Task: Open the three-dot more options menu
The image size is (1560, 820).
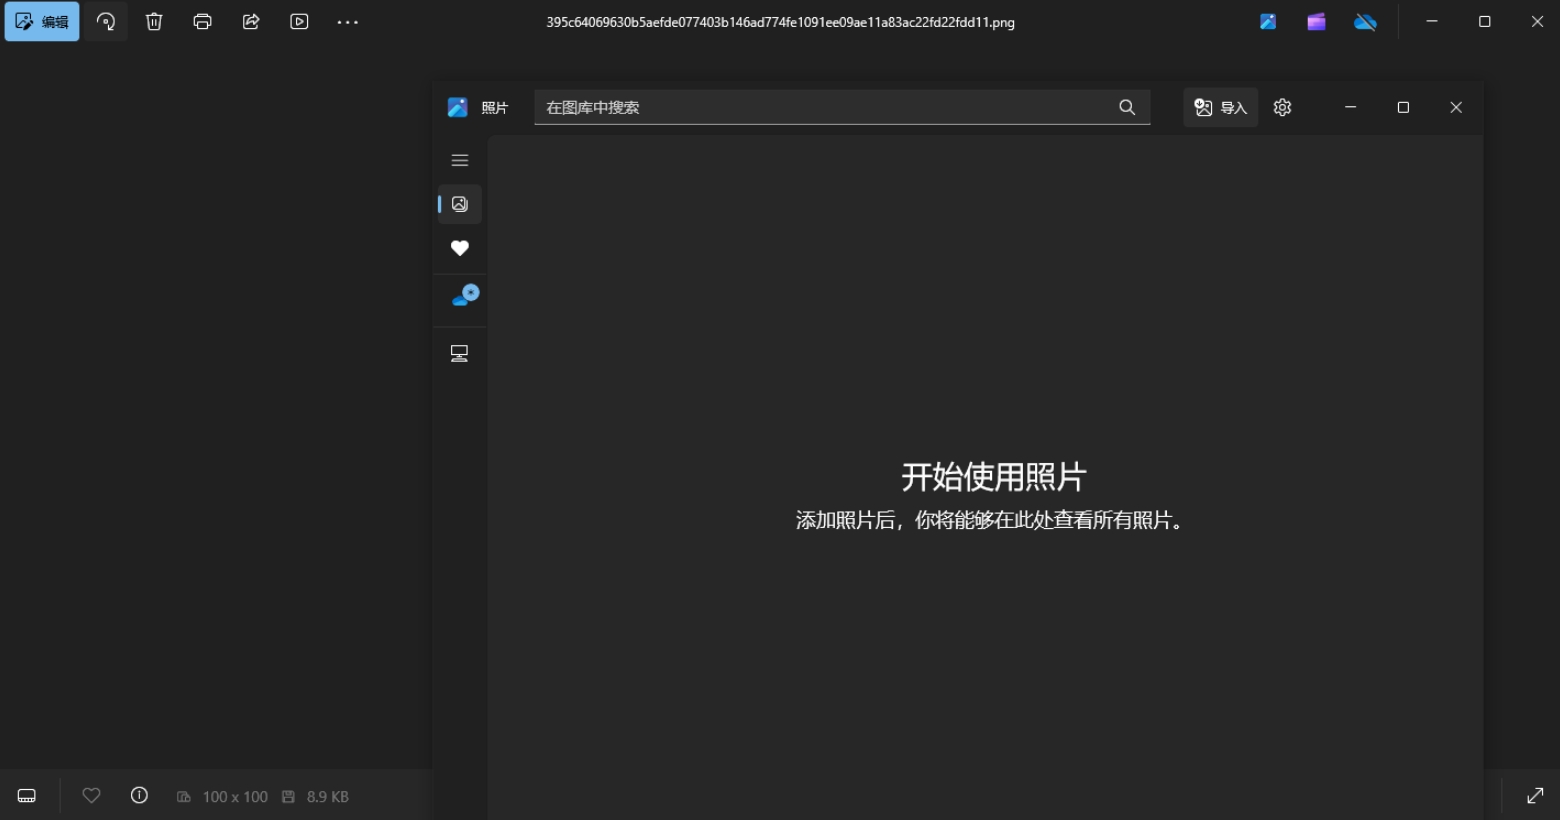Action: [347, 22]
